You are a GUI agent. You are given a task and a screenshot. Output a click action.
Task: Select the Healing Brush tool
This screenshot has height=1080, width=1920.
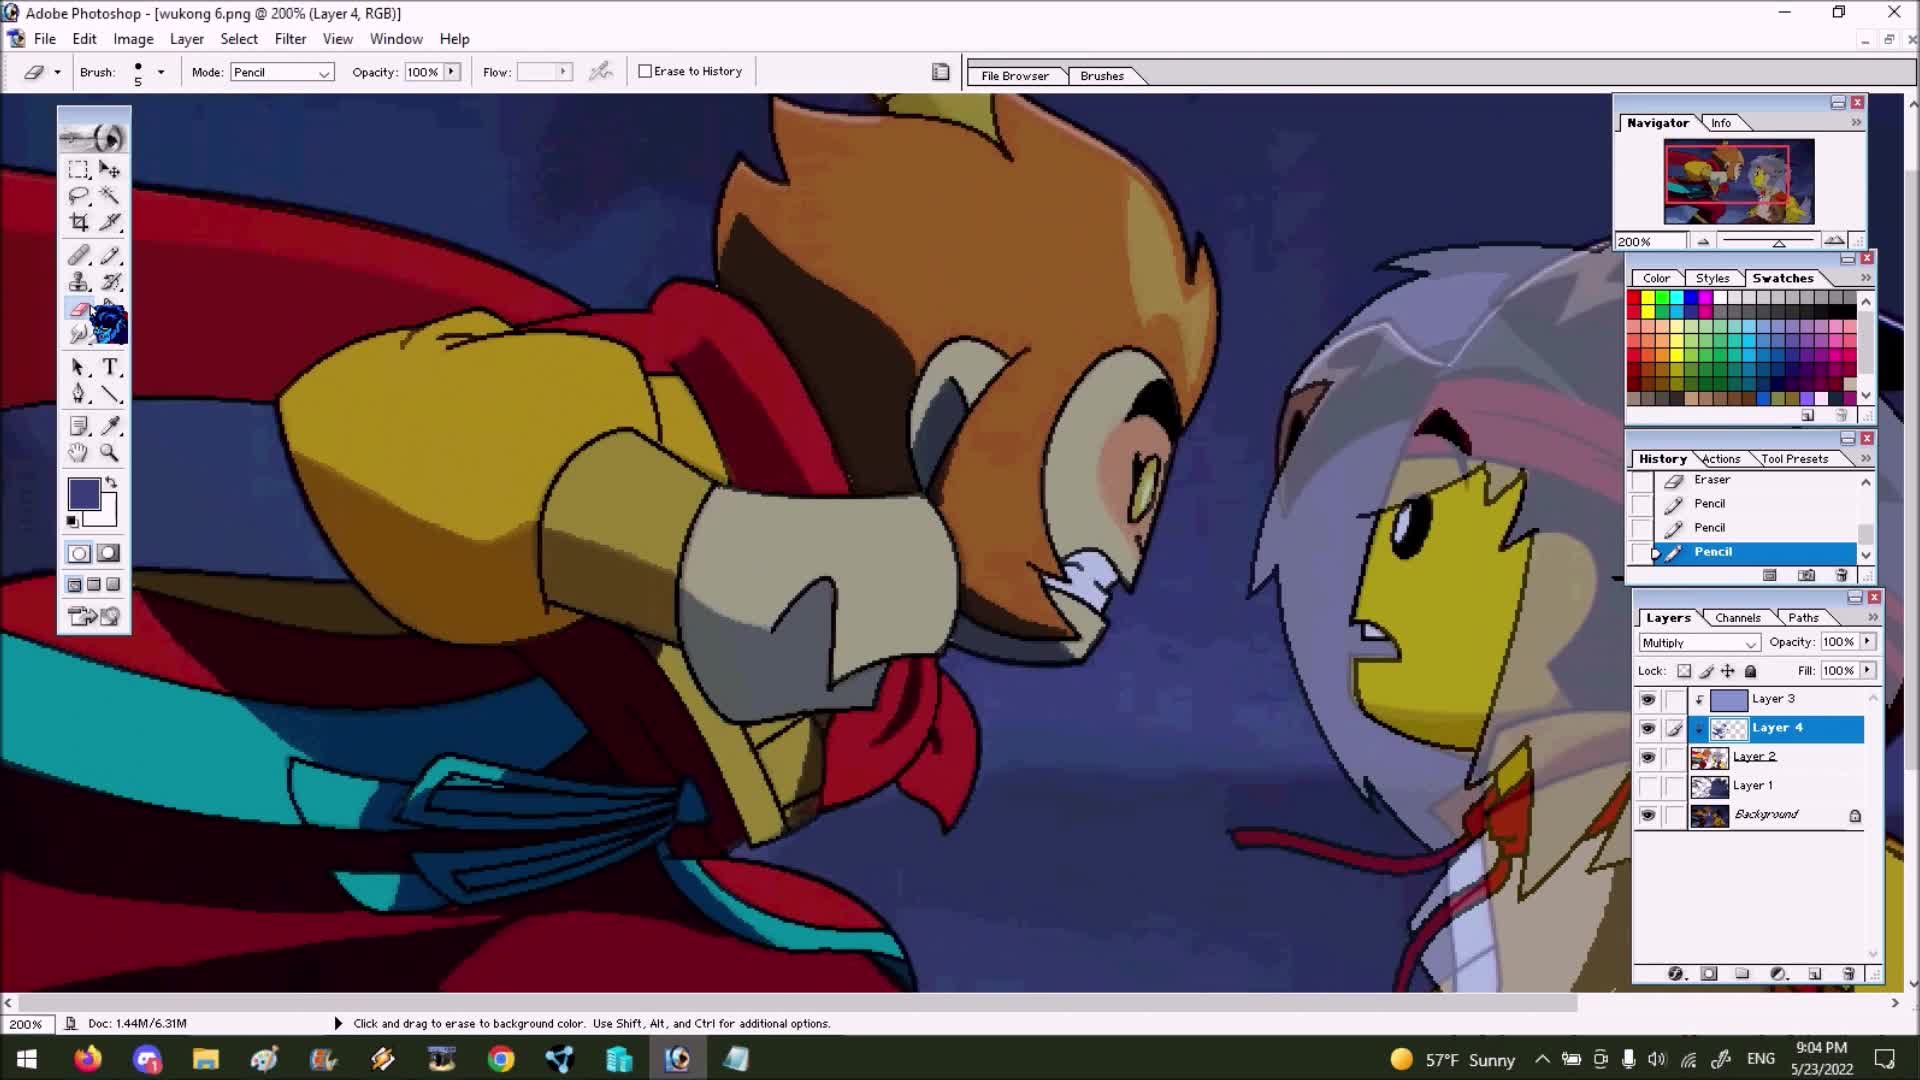[x=78, y=256]
